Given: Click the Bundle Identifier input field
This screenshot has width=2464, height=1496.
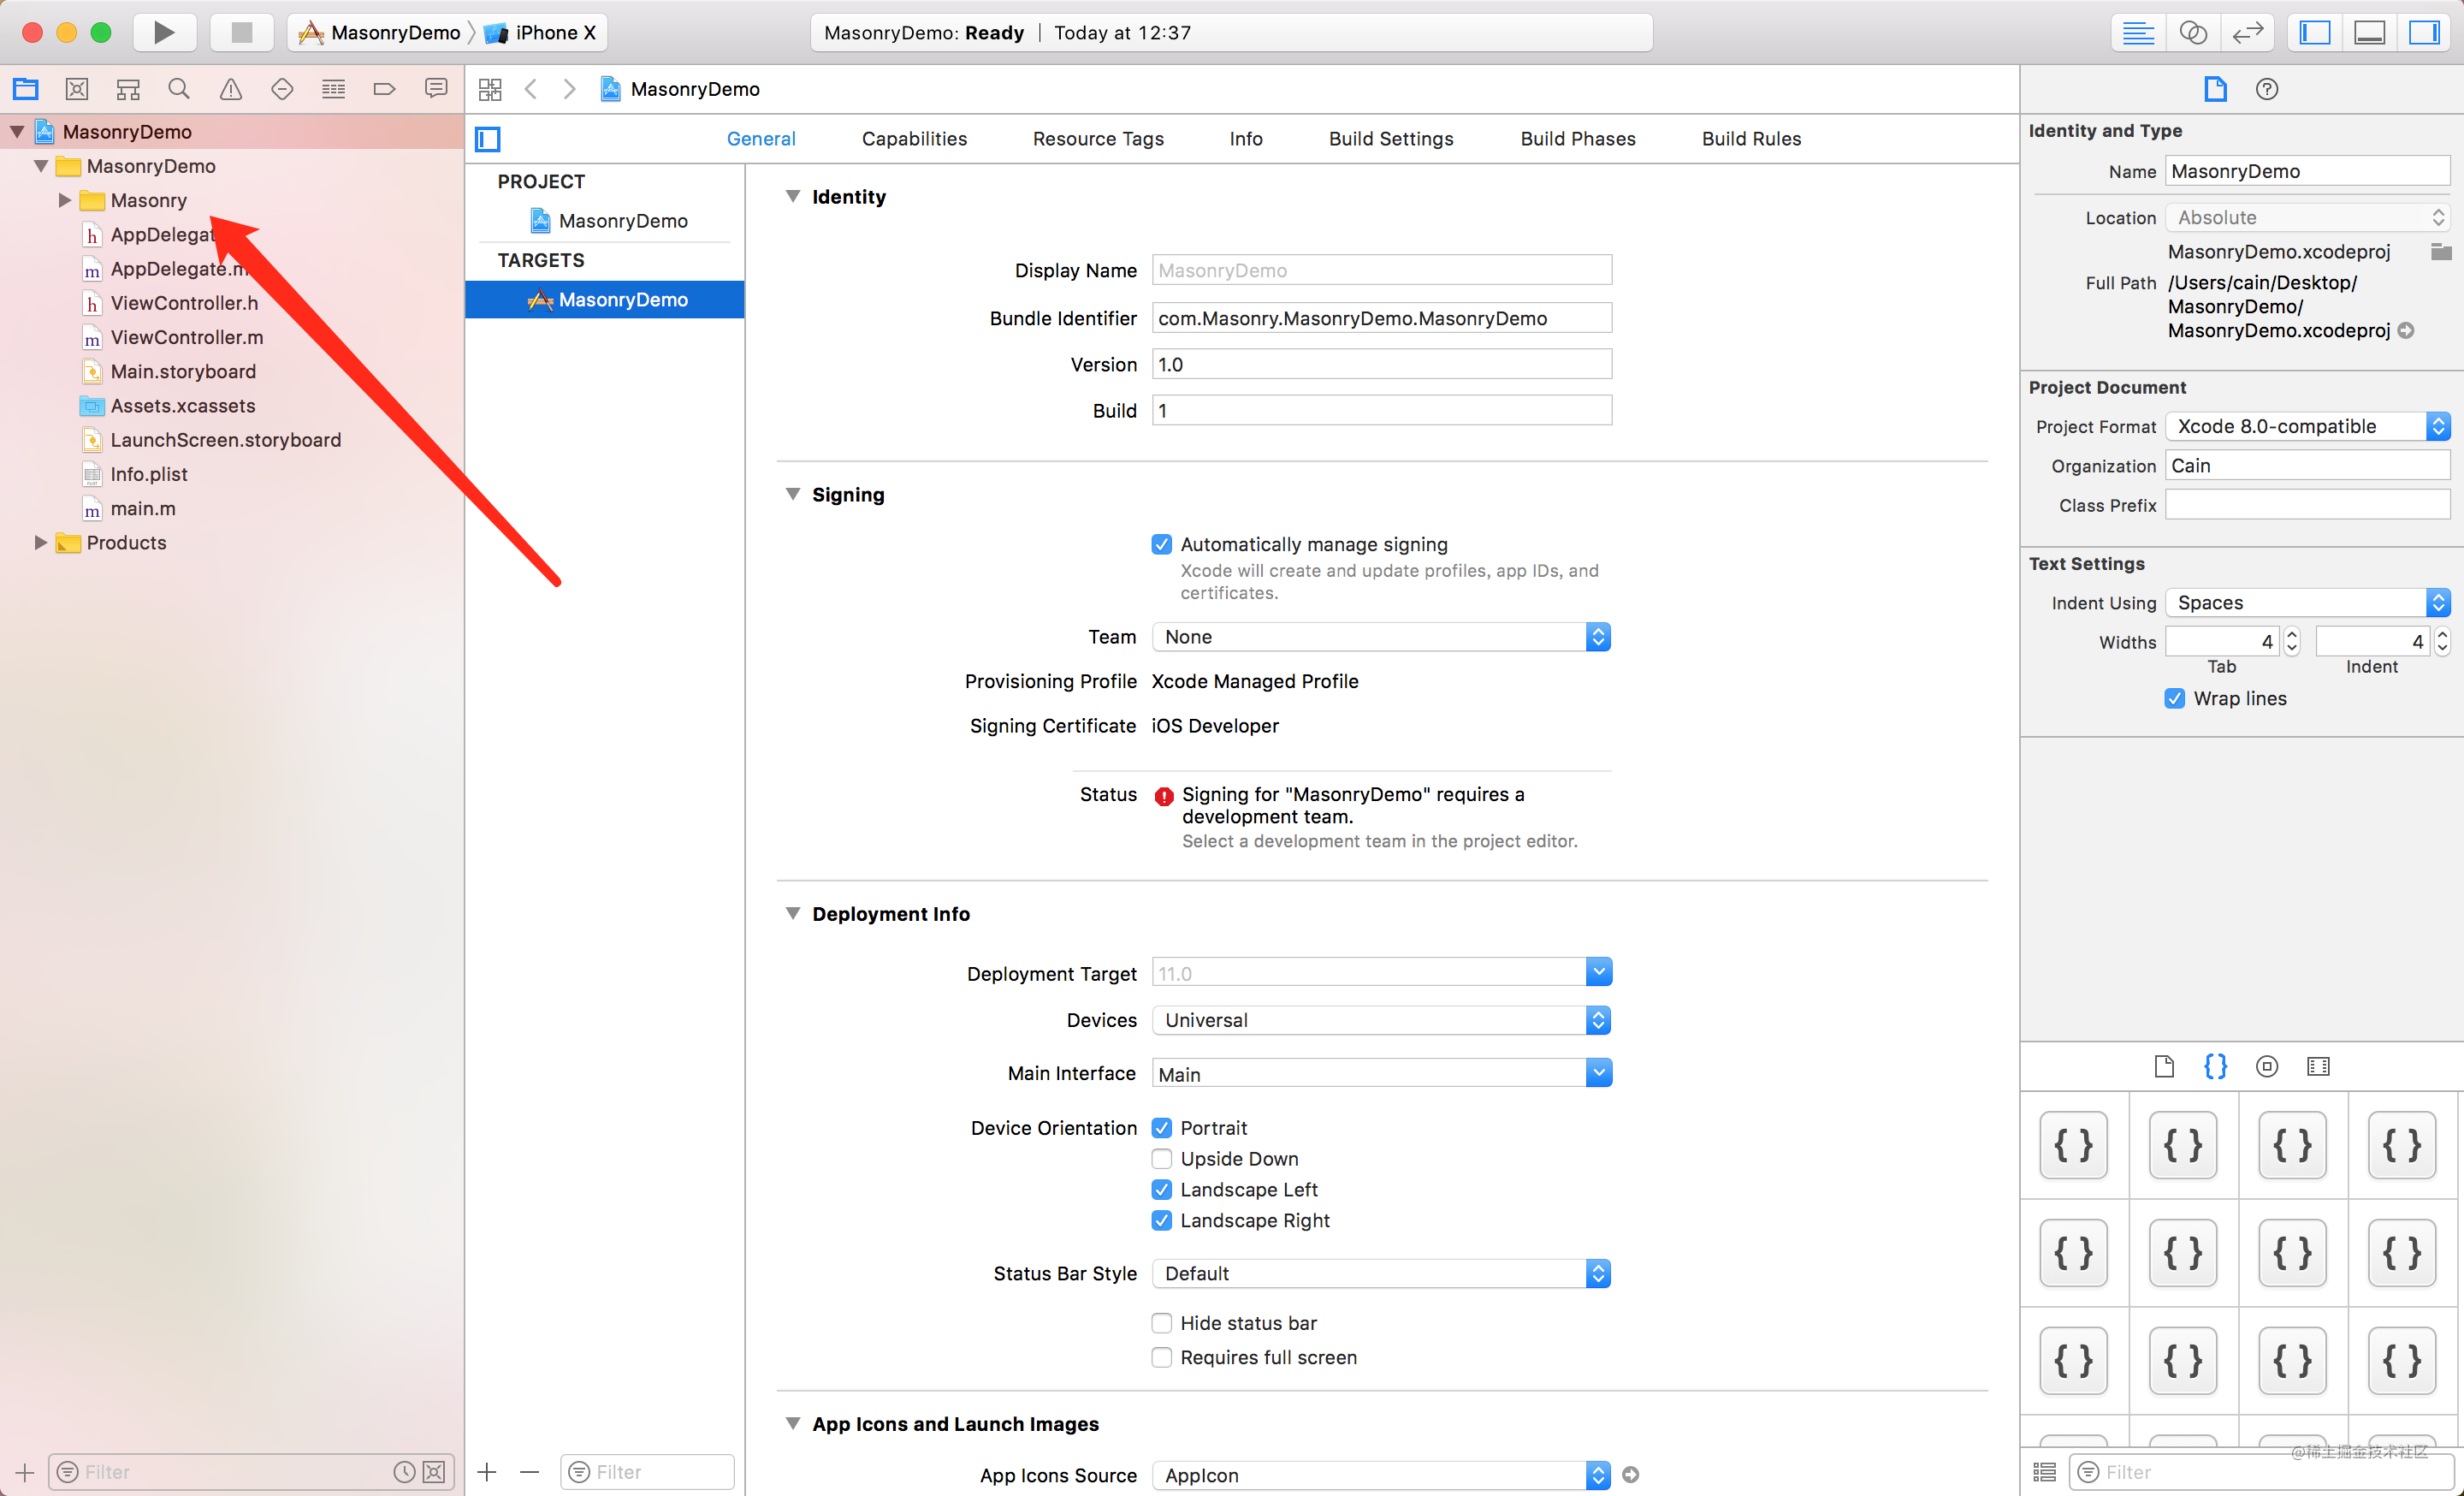Looking at the screenshot, I should click(1378, 318).
